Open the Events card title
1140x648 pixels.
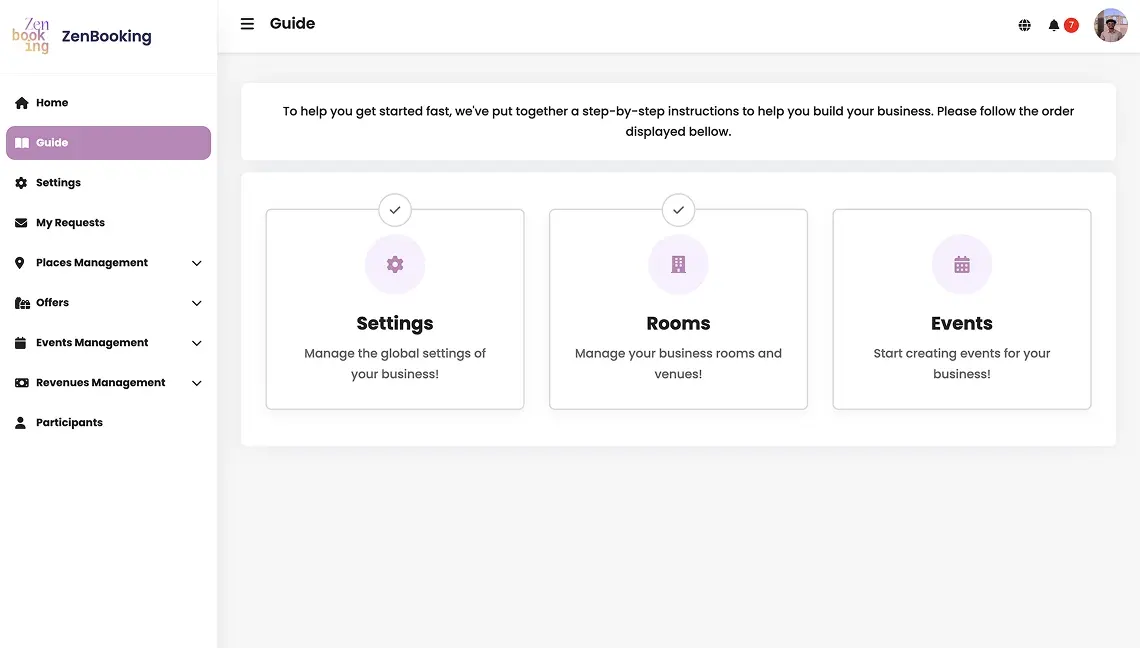pos(962,323)
